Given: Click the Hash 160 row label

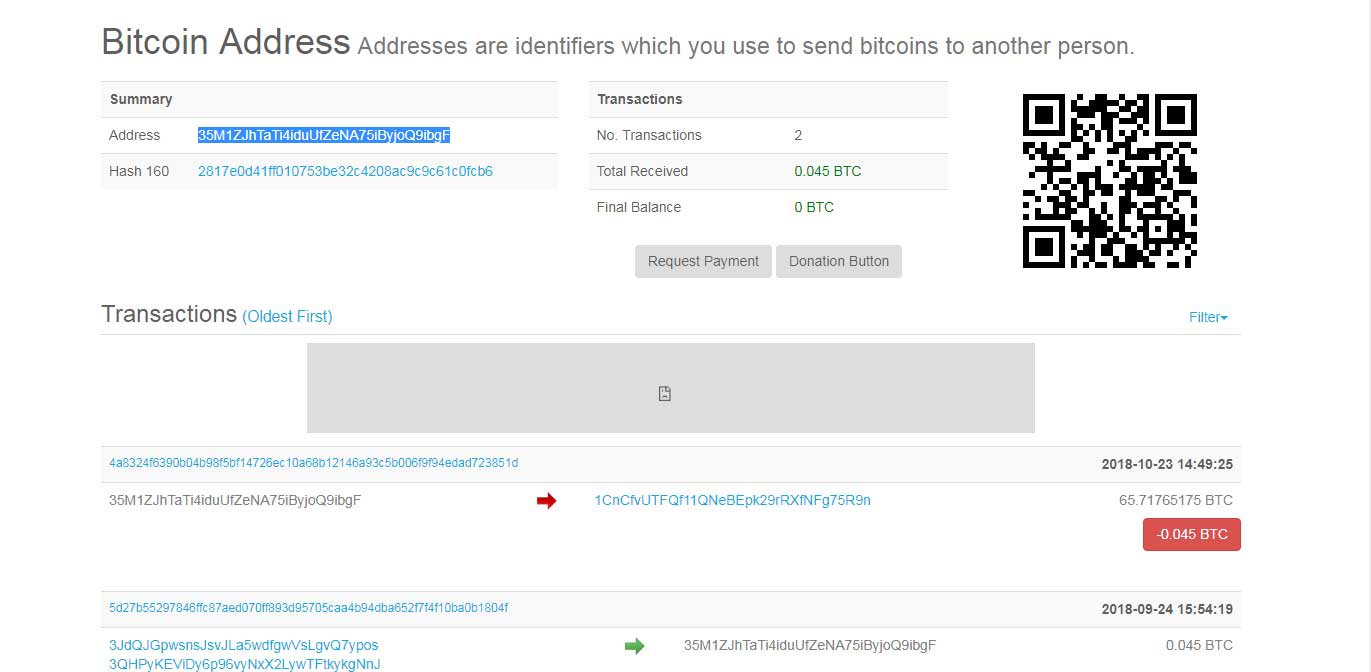Looking at the screenshot, I should coord(139,171).
